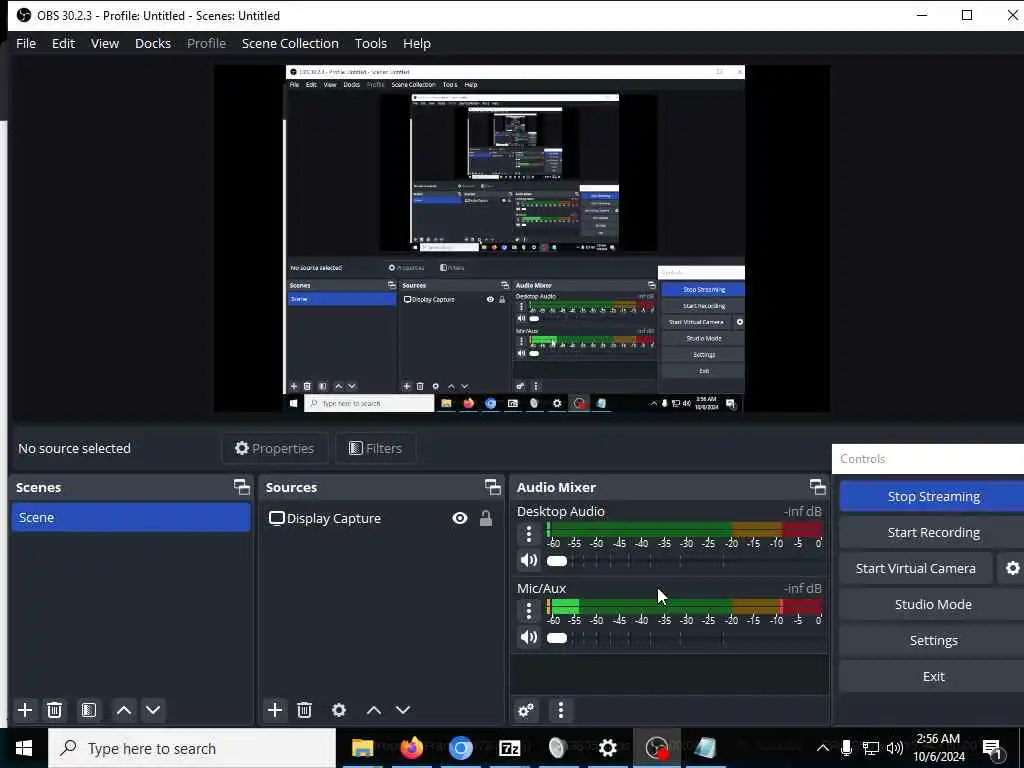Pop out the Audio Mixer dock
This screenshot has height=768, width=1024.
[817, 487]
